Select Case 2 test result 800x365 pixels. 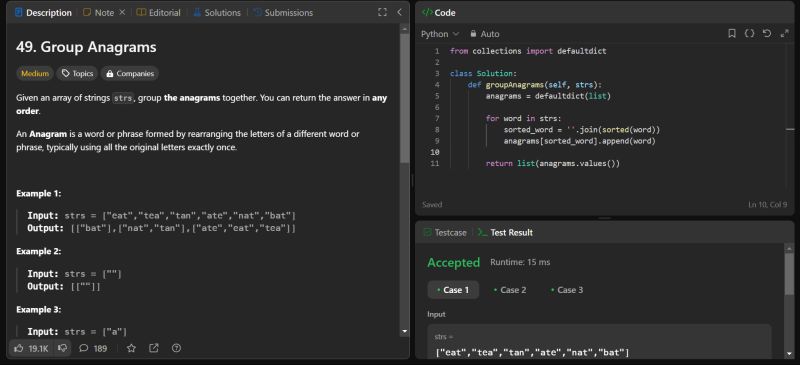click(510, 290)
